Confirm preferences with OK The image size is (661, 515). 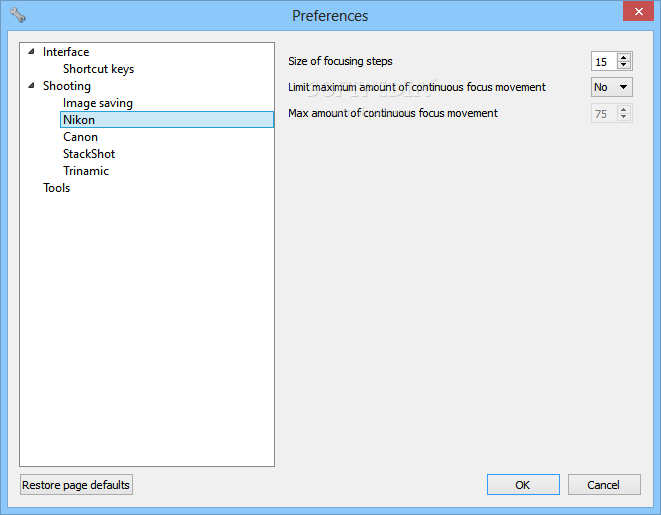coord(523,485)
